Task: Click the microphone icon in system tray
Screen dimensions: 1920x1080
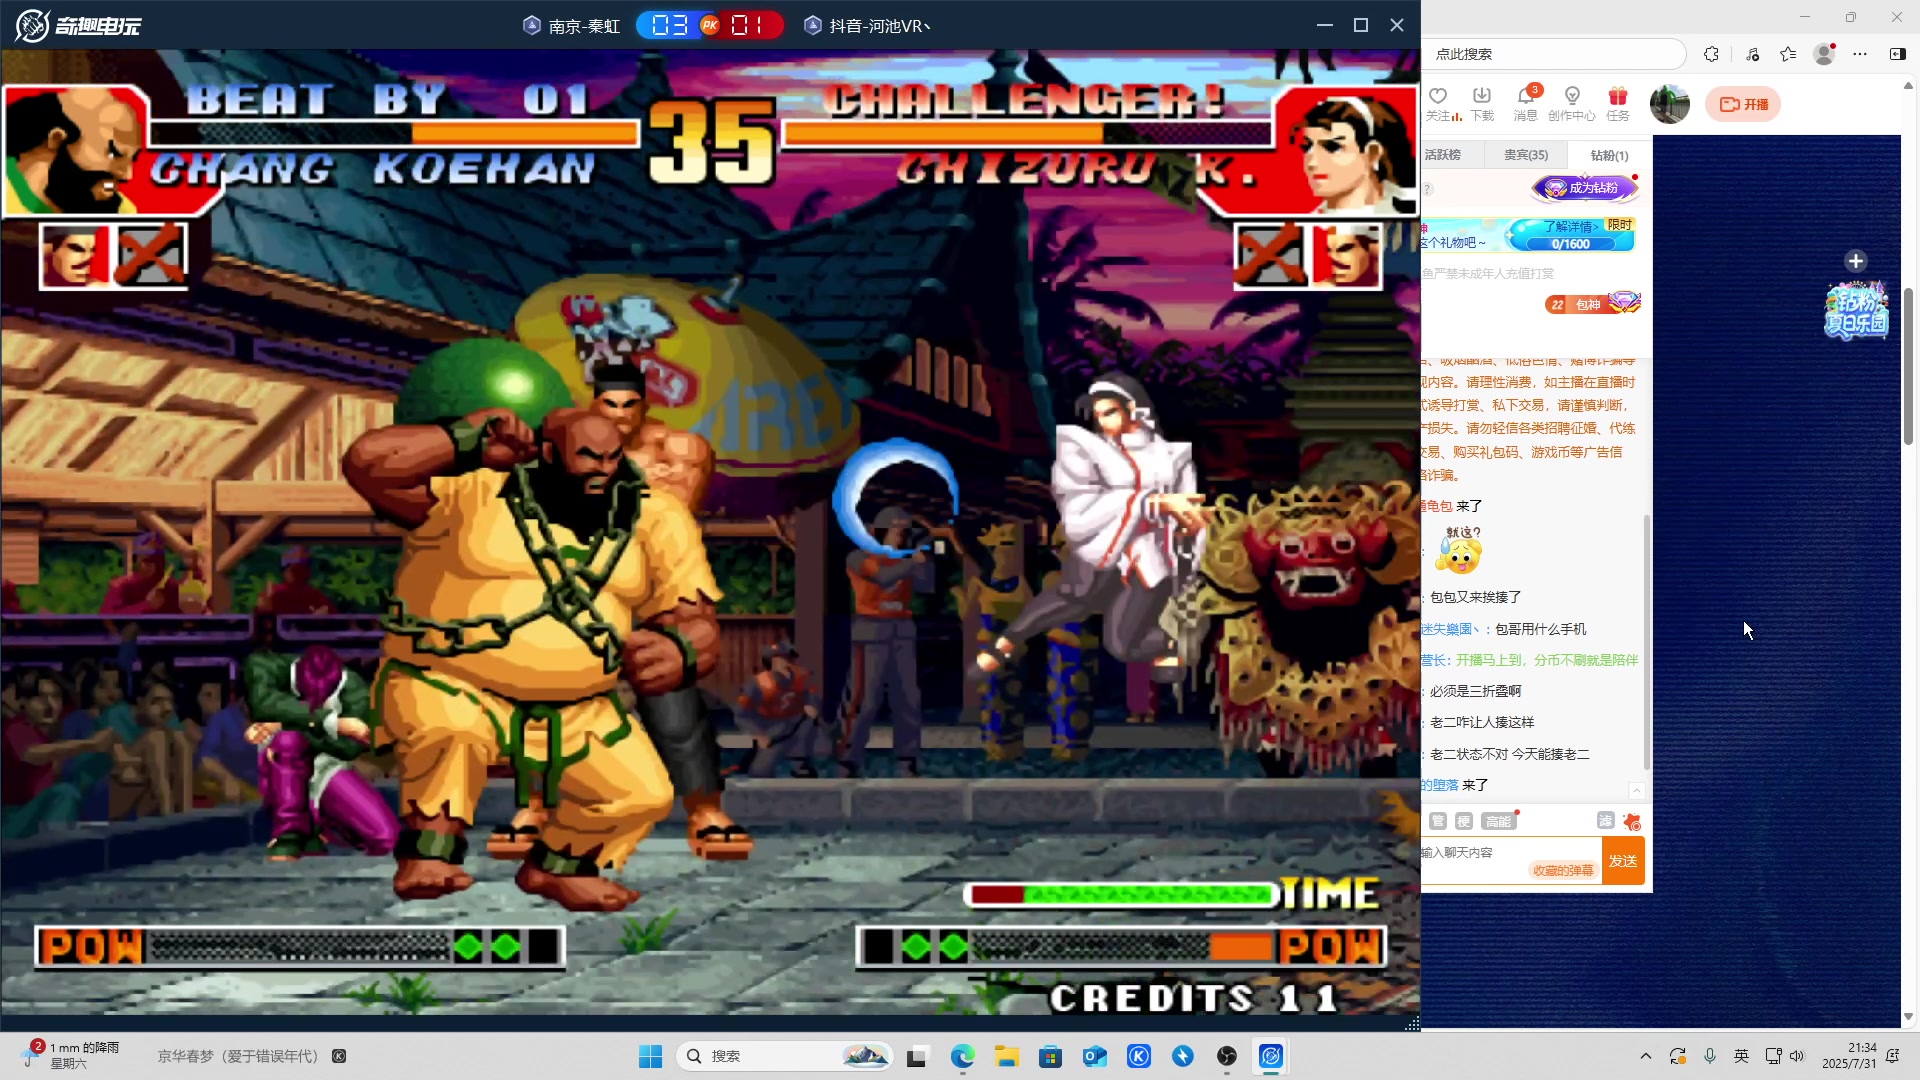Action: pyautogui.click(x=1710, y=1056)
